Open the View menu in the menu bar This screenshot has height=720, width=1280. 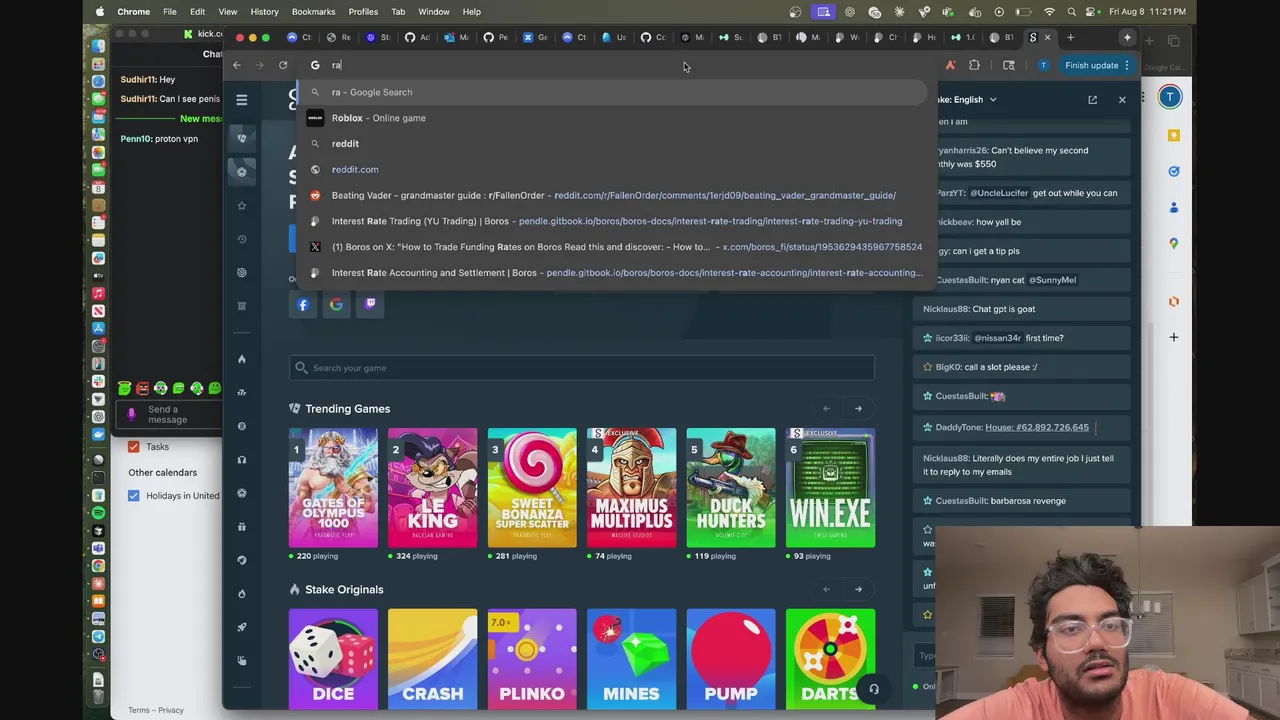coord(228,12)
